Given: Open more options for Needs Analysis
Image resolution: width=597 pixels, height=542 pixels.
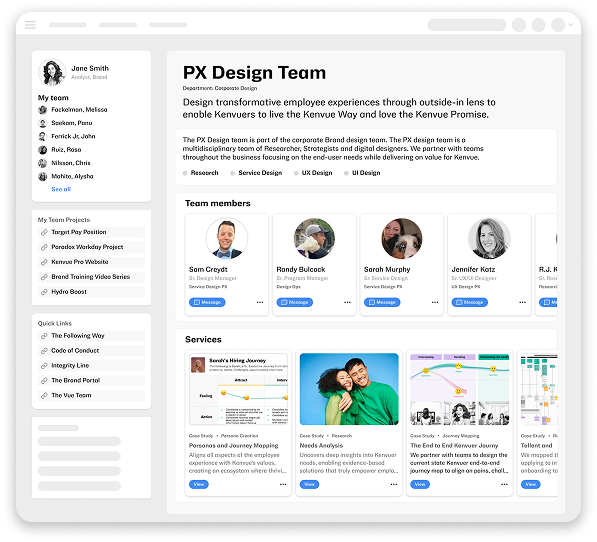Looking at the screenshot, I should pos(394,485).
